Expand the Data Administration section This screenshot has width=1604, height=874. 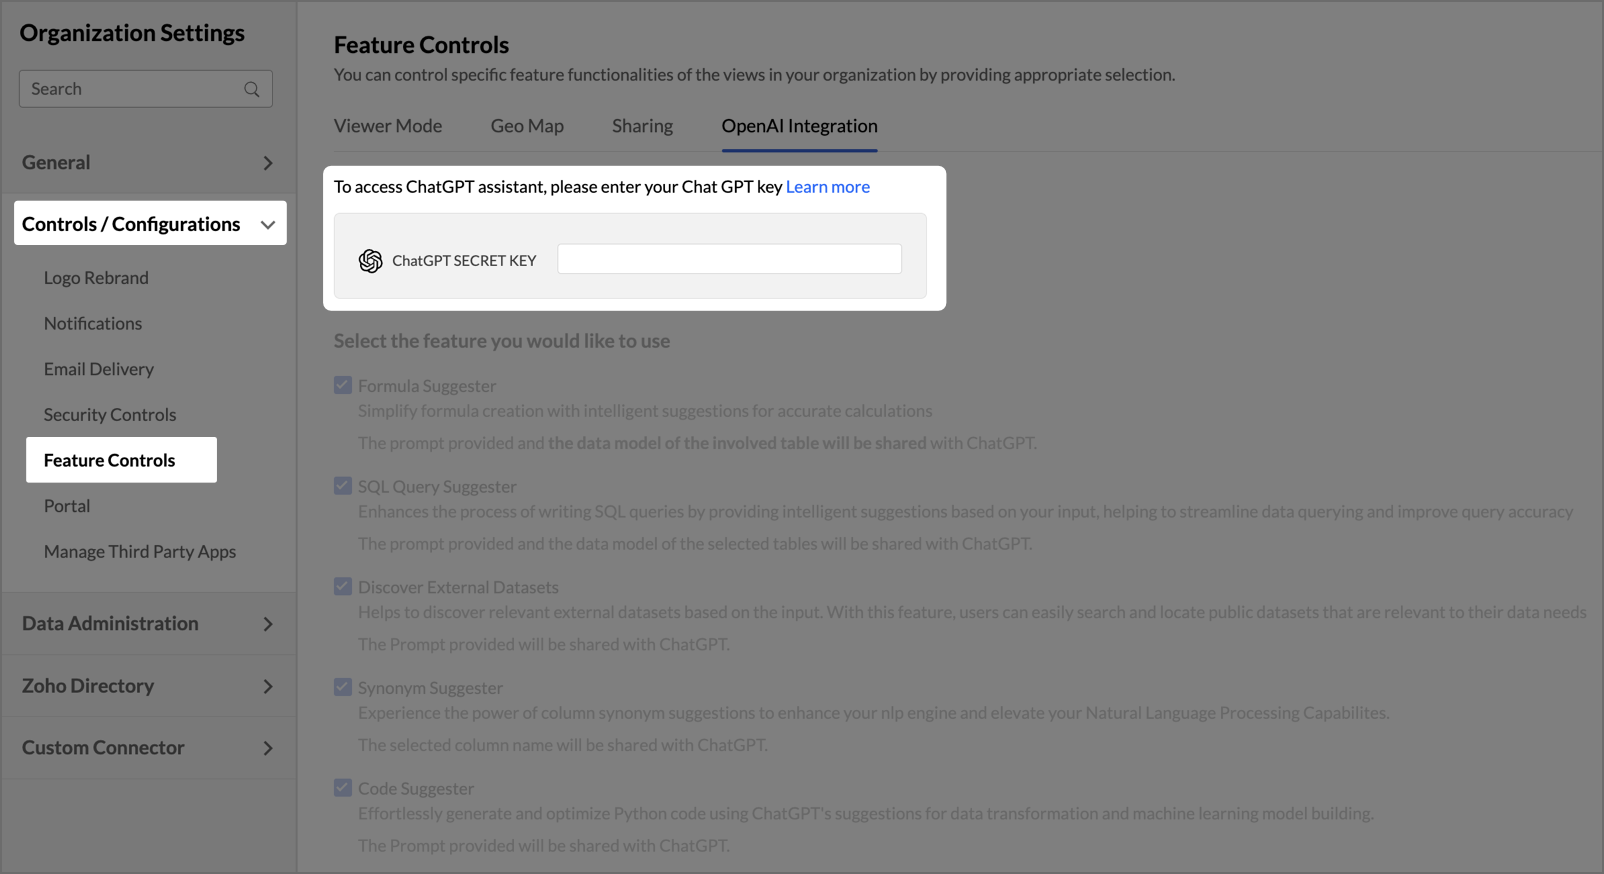point(268,624)
